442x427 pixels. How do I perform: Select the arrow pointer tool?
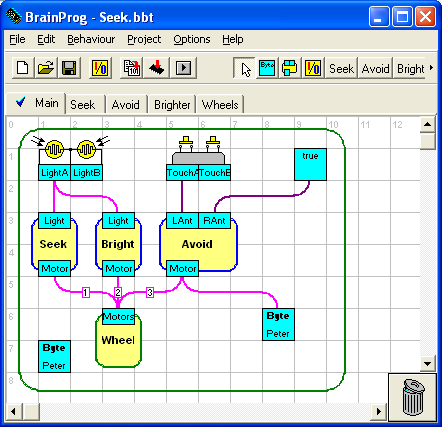tap(244, 69)
